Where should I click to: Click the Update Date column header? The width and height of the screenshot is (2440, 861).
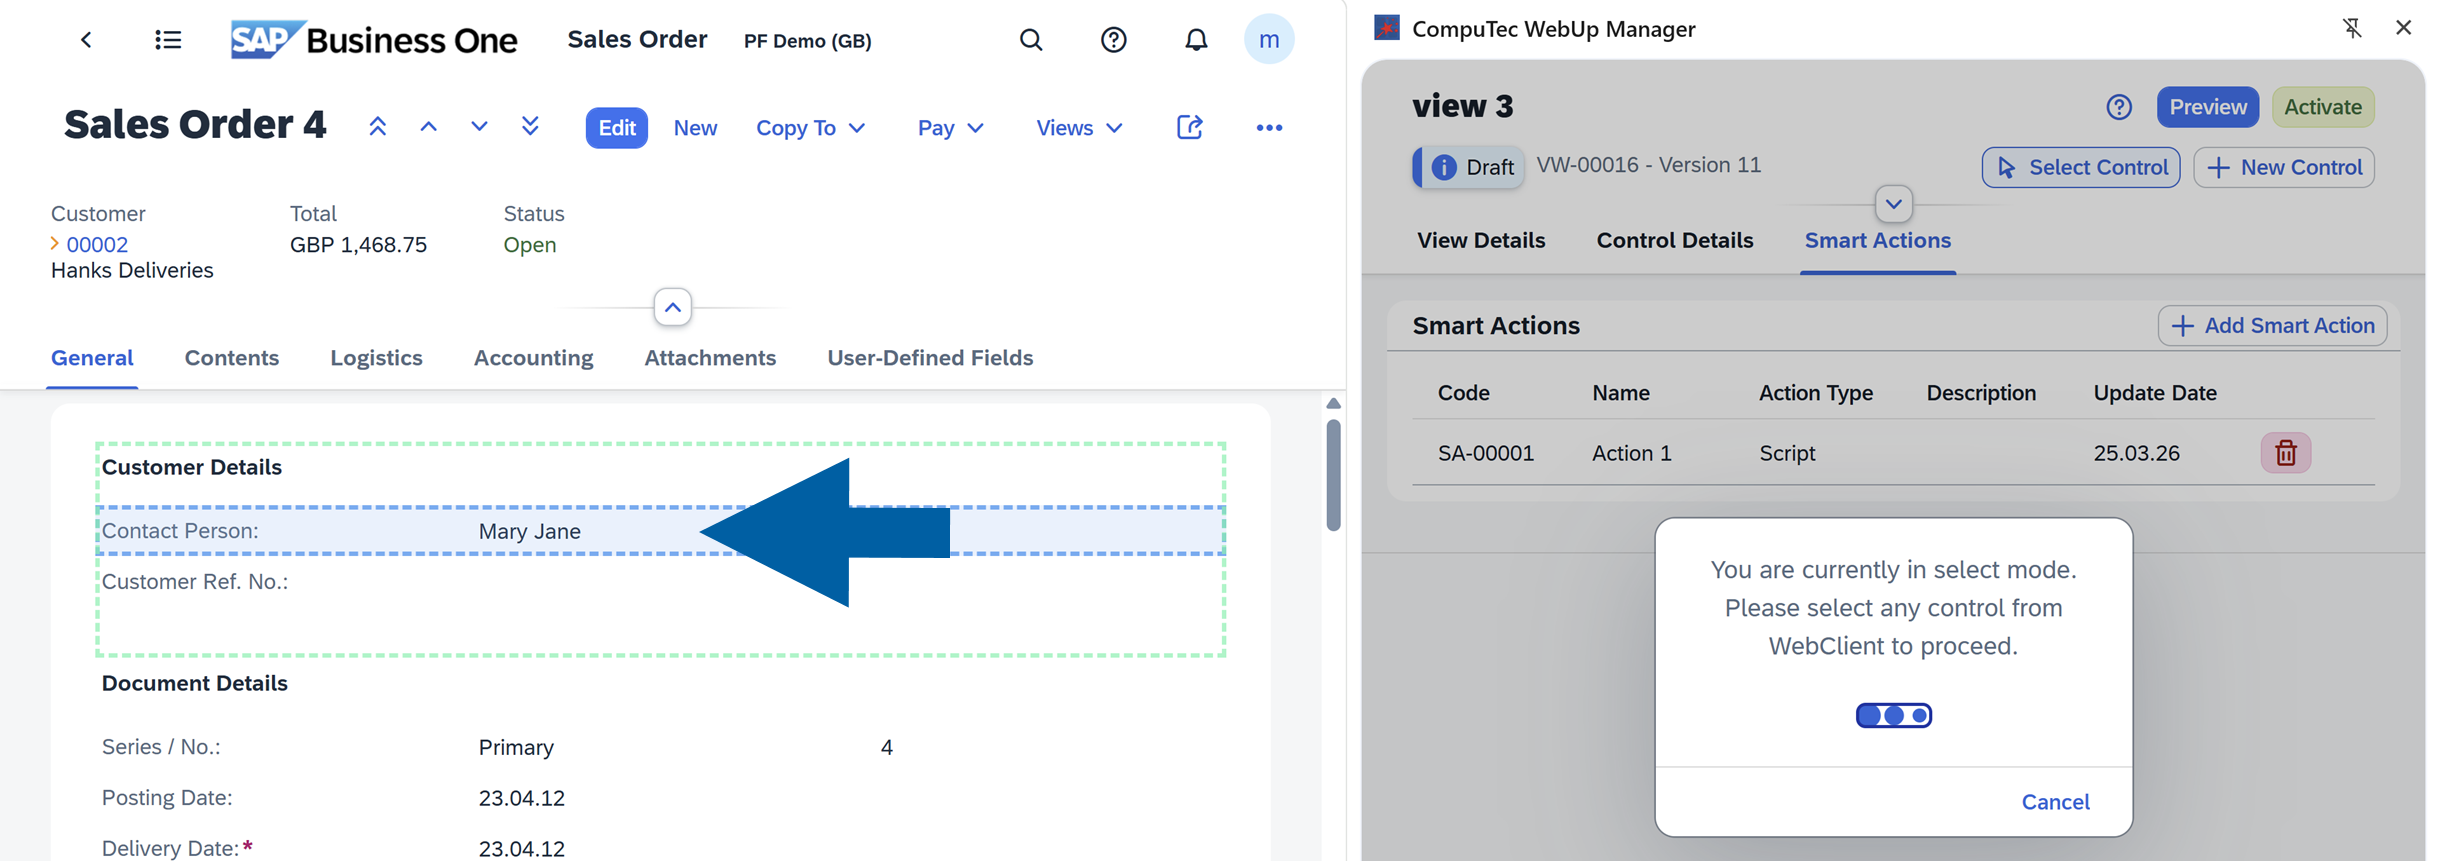2155,393
